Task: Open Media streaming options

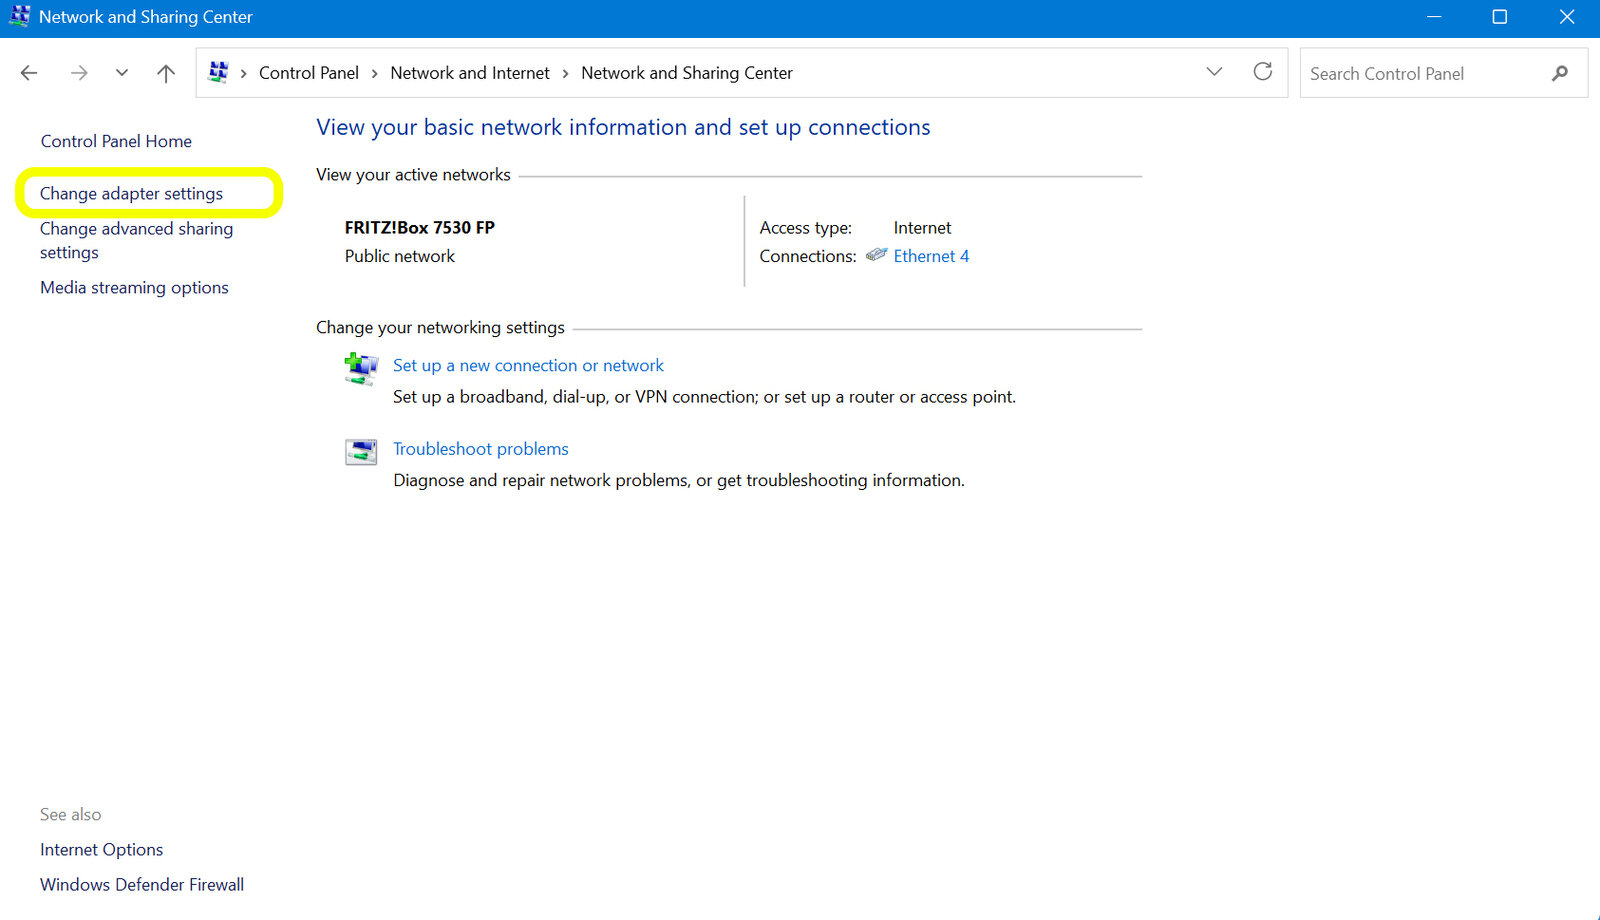Action: 134,288
